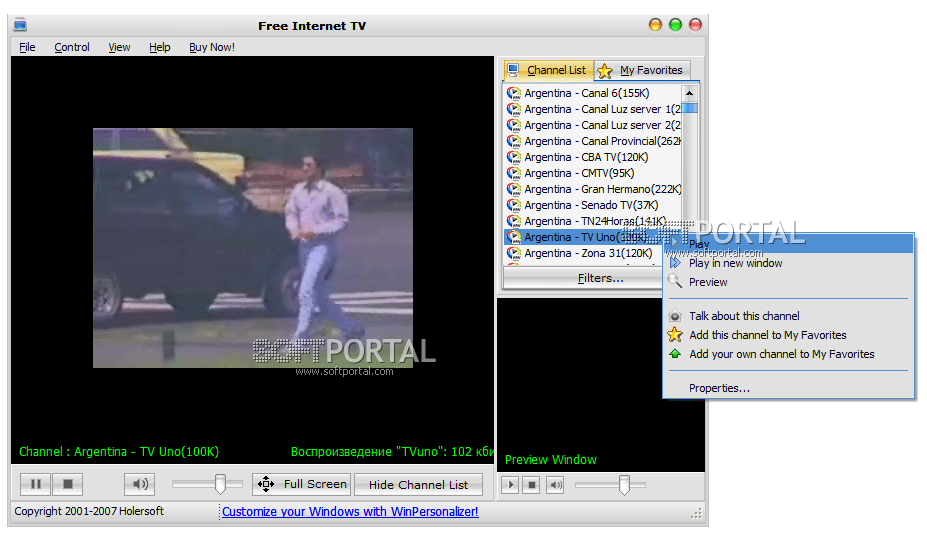
Task: Choose Play in the context menu
Action: pyautogui.click(x=789, y=244)
